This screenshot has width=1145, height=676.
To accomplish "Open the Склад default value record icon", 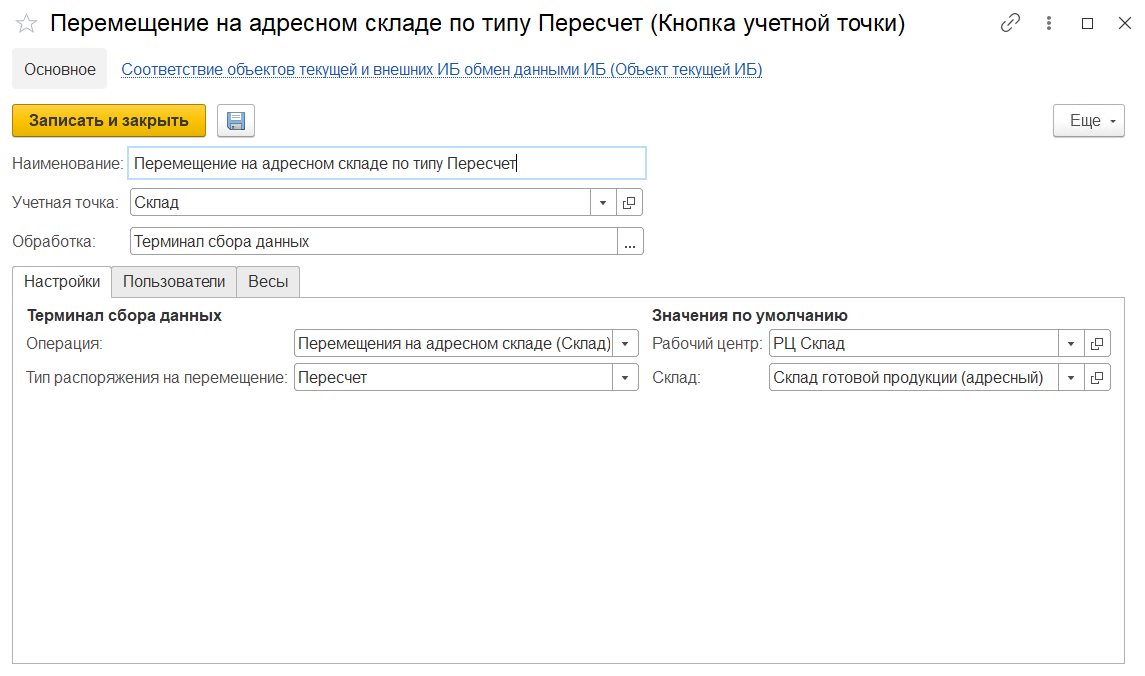I will point(1097,378).
